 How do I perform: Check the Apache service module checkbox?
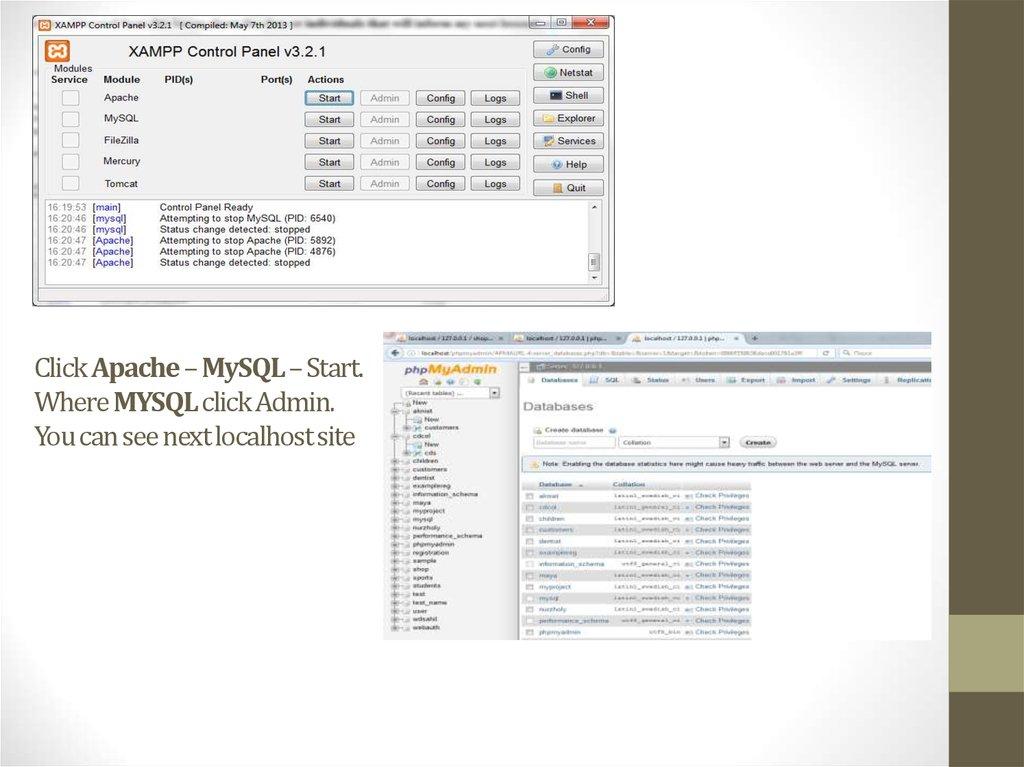coord(68,97)
